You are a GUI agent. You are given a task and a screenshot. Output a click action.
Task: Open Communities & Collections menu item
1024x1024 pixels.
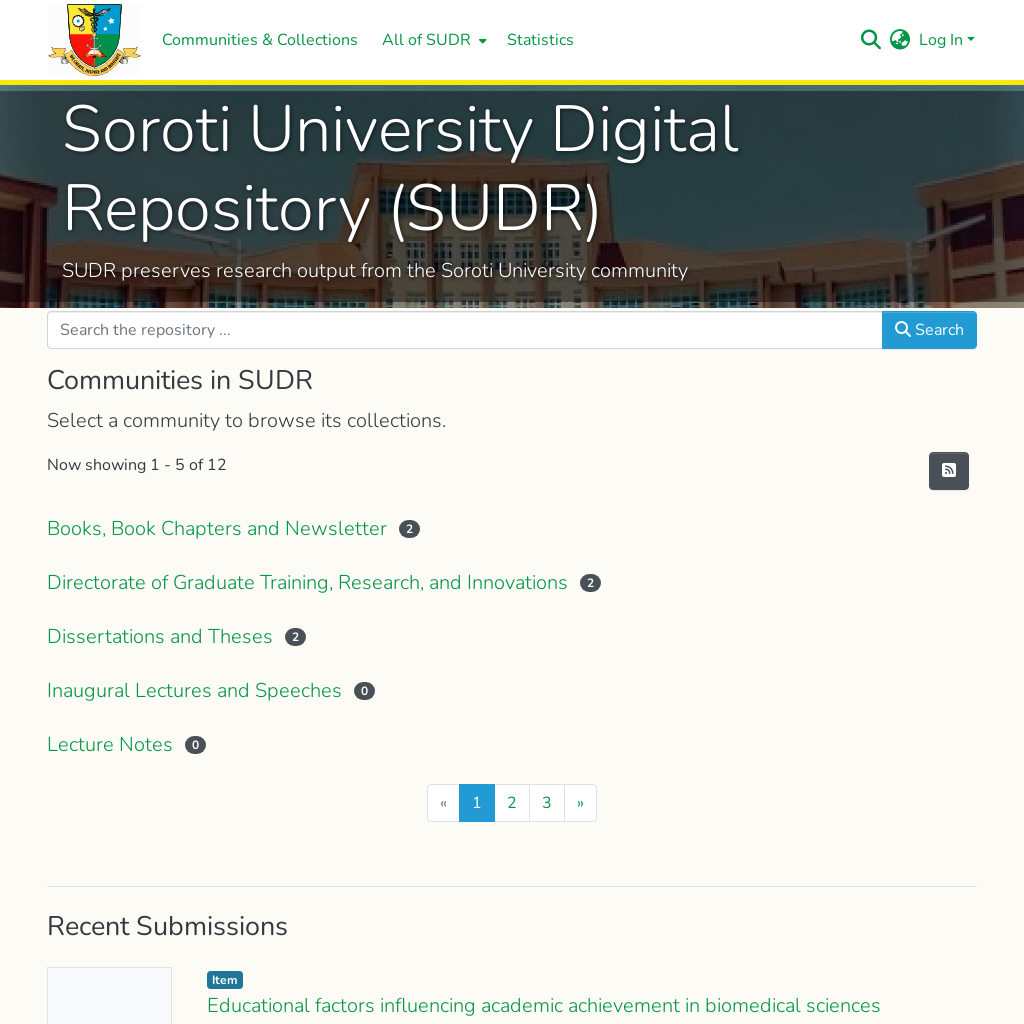point(259,40)
